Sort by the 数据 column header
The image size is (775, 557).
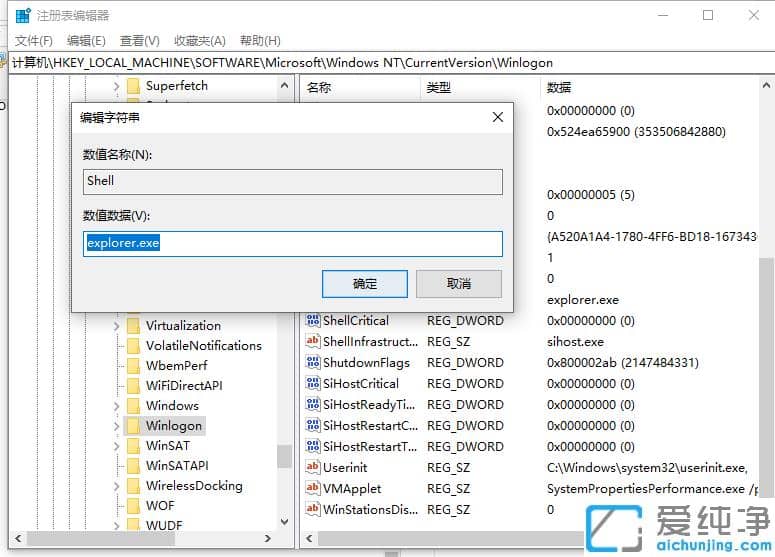point(649,88)
